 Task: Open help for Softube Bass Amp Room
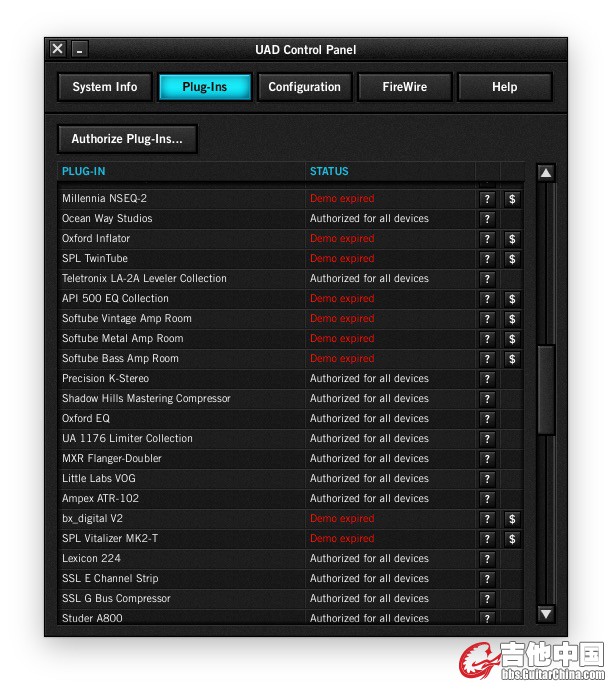pyautogui.click(x=487, y=360)
